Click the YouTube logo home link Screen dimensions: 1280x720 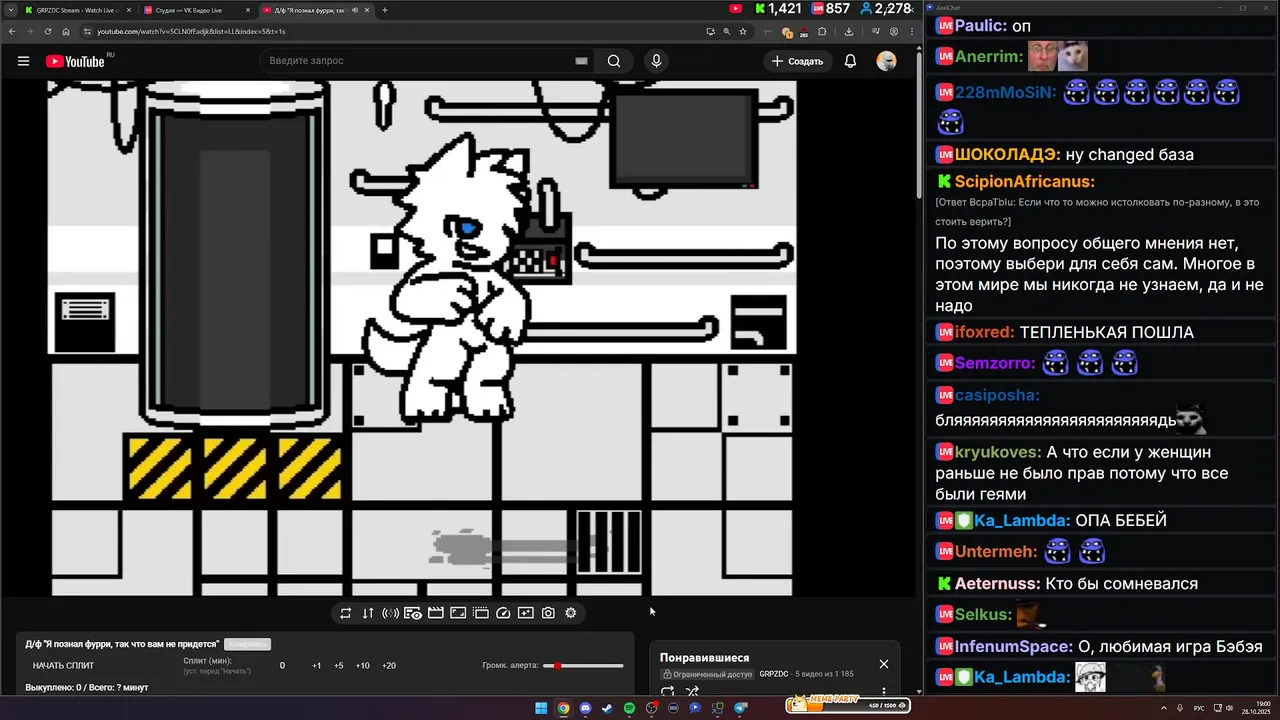tap(75, 61)
